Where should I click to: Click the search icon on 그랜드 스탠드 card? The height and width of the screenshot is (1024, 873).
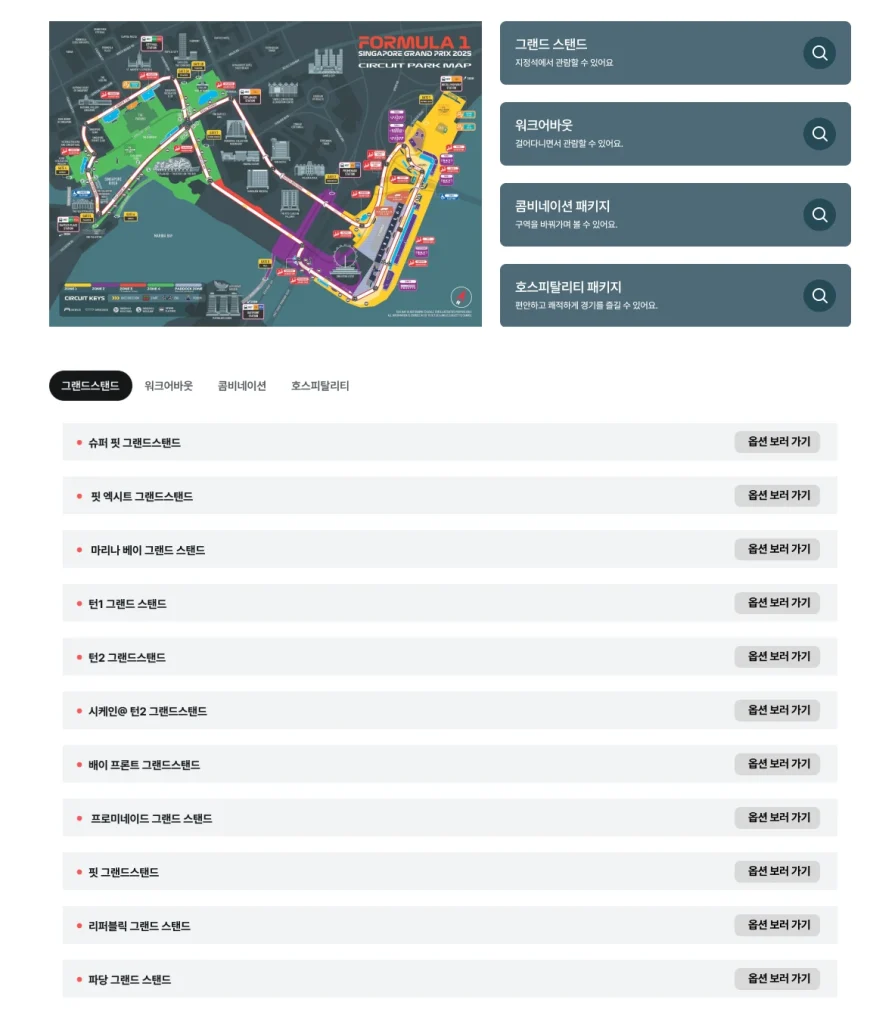pos(819,53)
